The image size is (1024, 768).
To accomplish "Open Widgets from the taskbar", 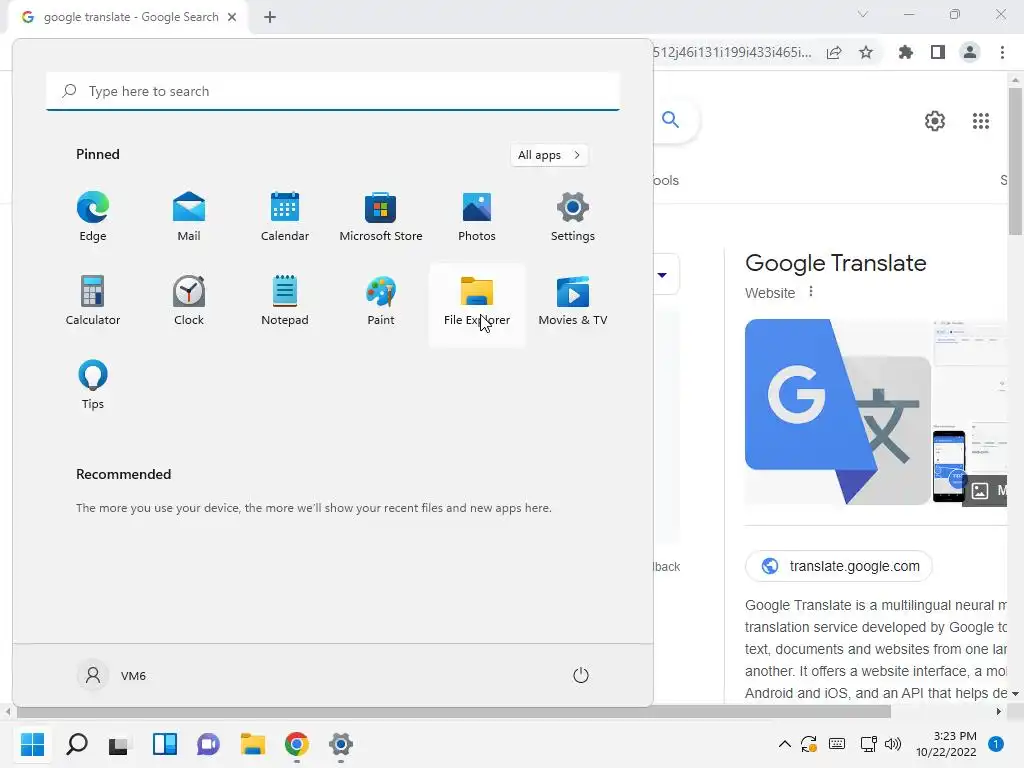I will coord(165,744).
